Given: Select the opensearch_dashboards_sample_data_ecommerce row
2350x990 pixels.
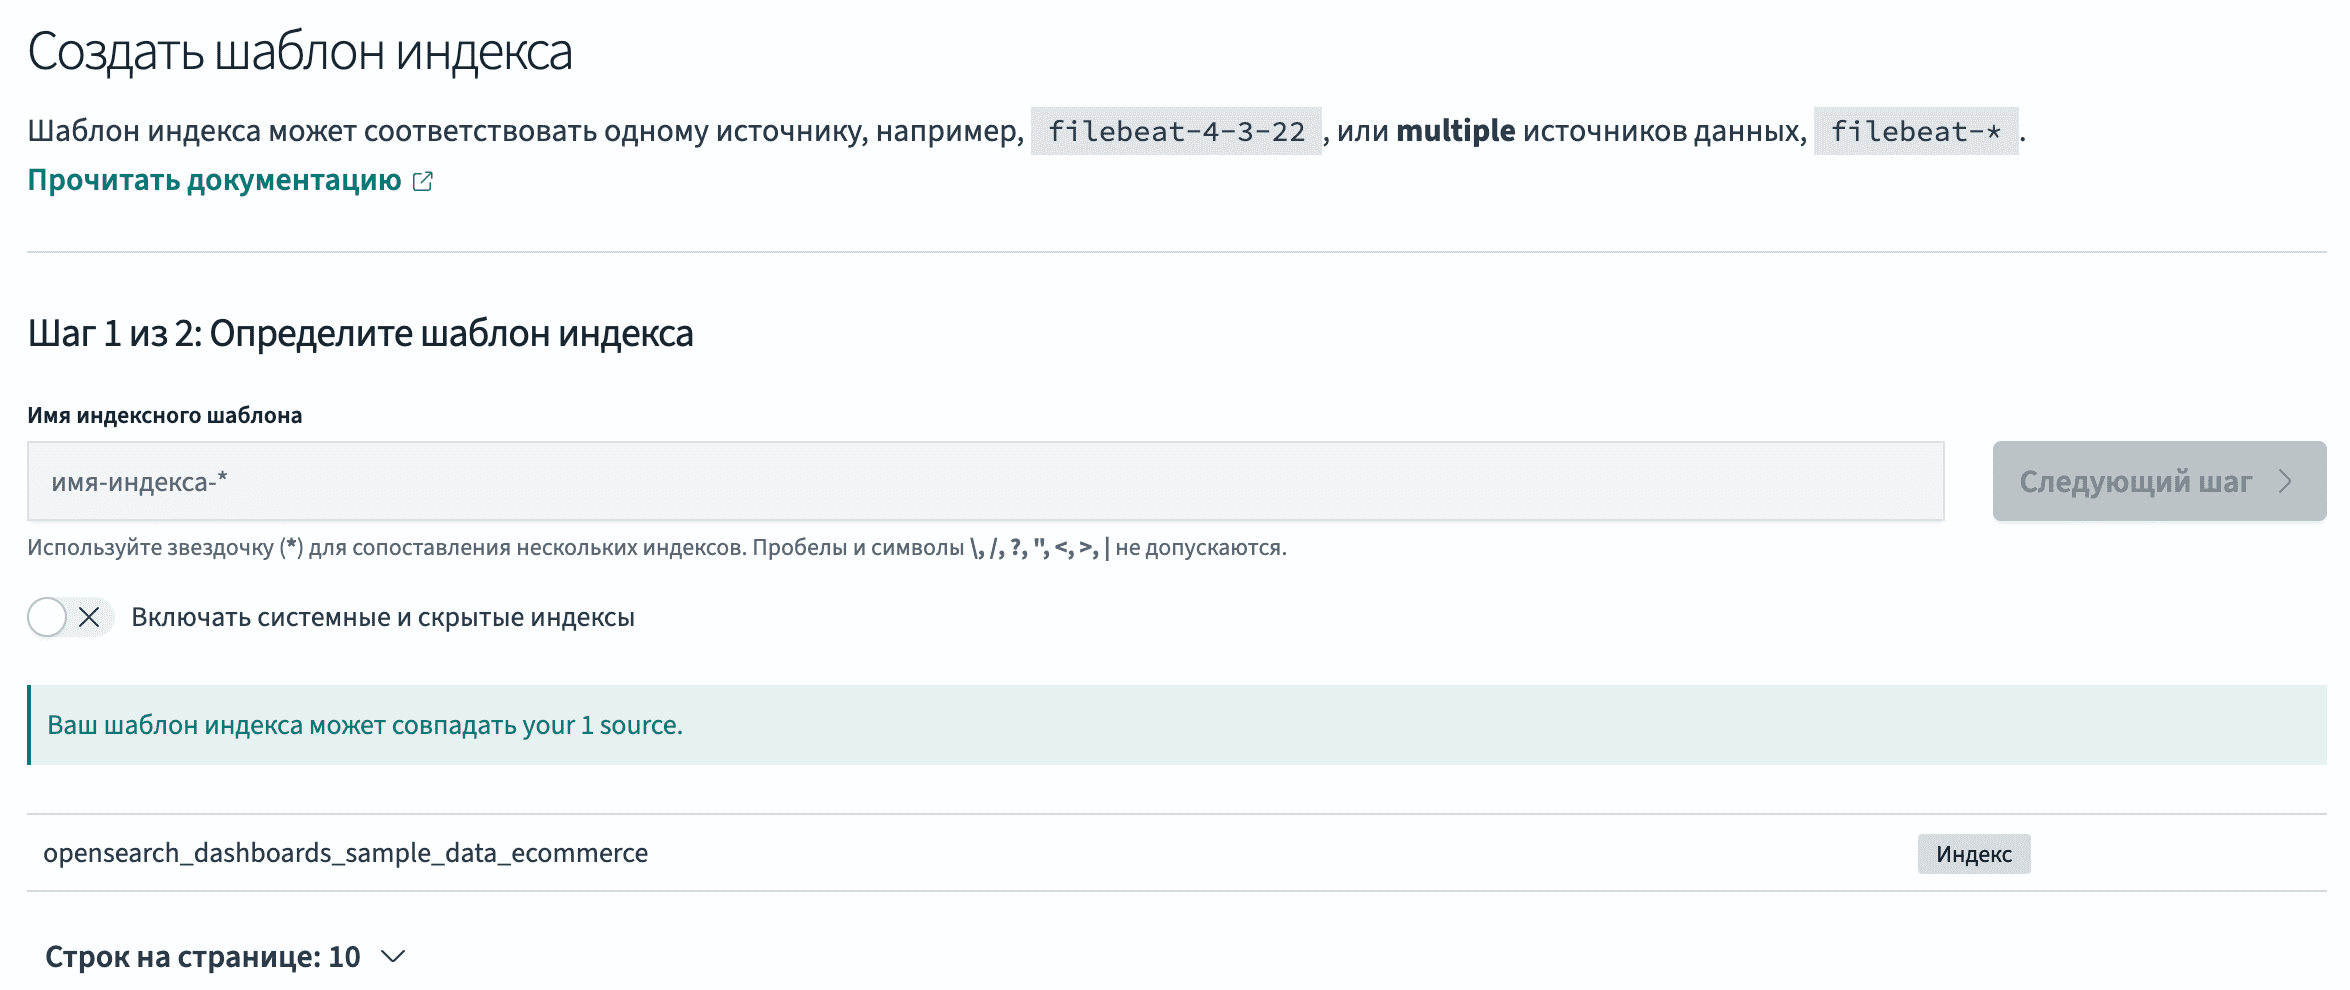Looking at the screenshot, I should (x=345, y=853).
